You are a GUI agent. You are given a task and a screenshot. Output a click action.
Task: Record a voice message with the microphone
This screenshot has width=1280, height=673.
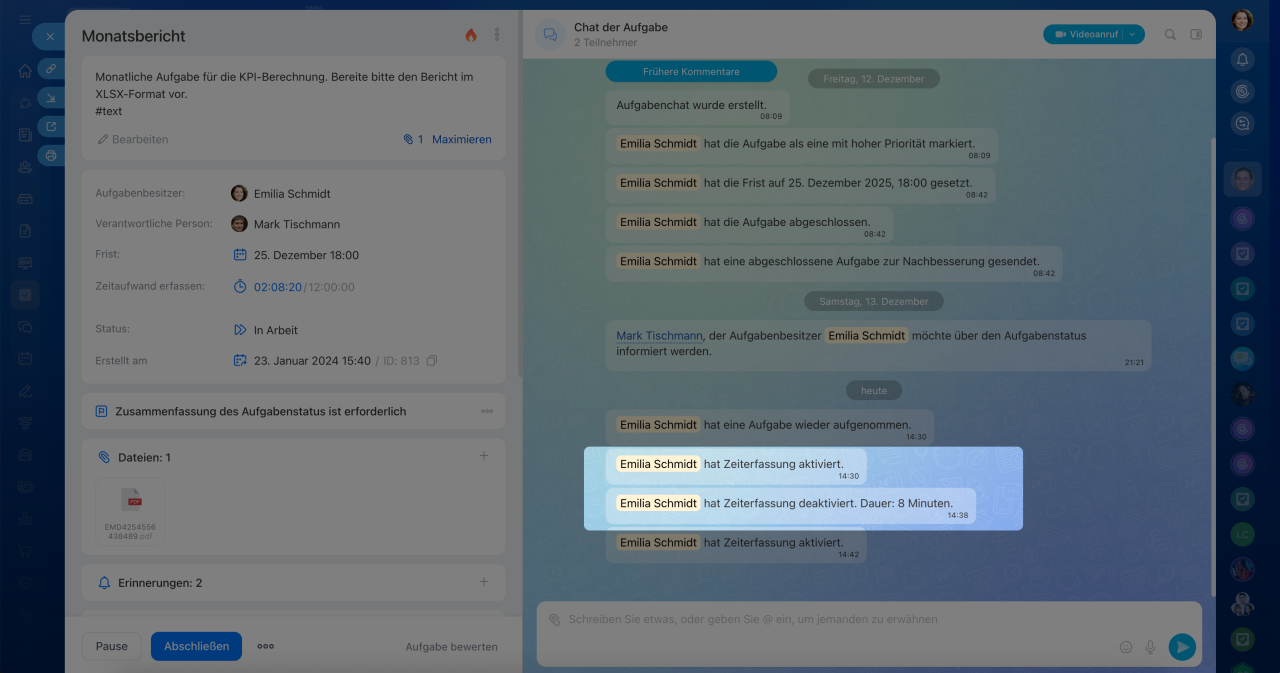(1150, 647)
